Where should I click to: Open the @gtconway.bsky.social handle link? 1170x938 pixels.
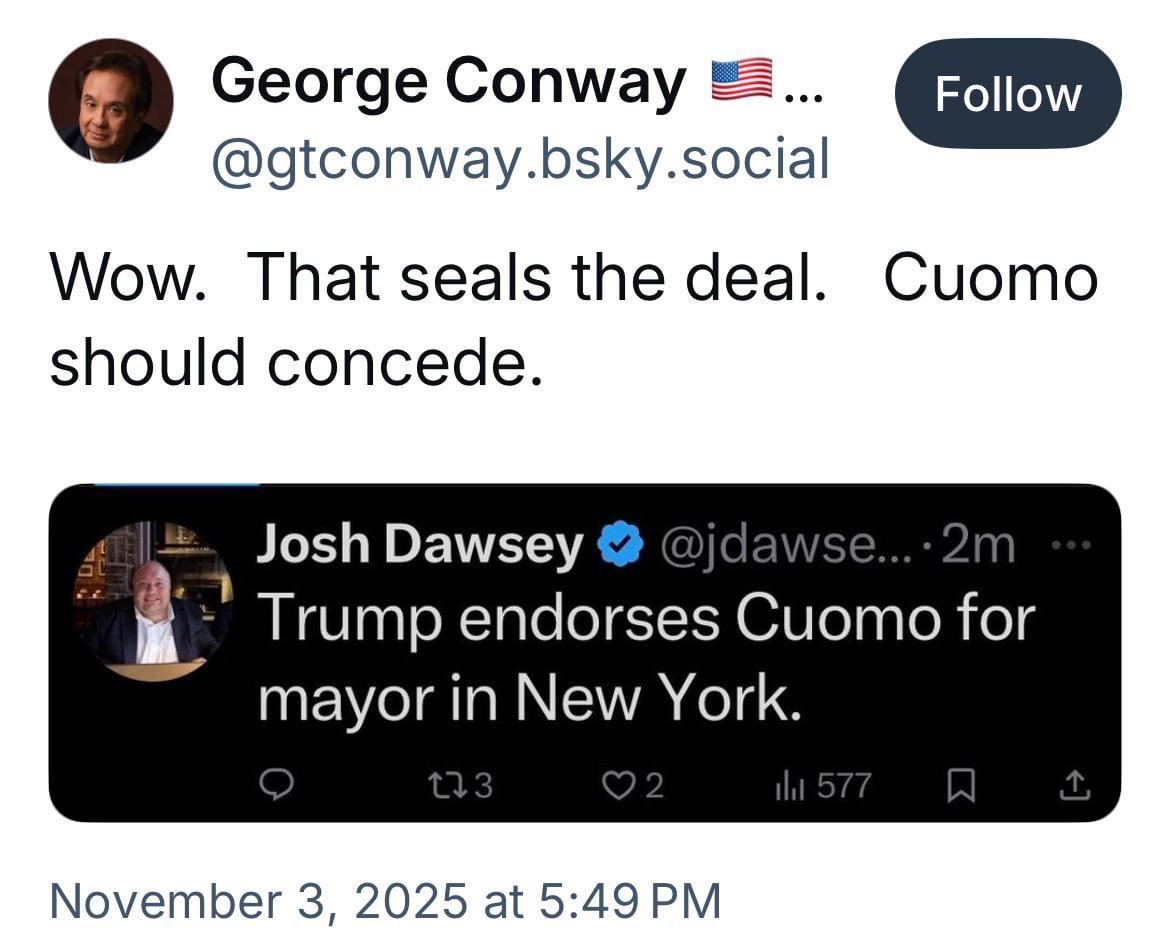point(519,159)
